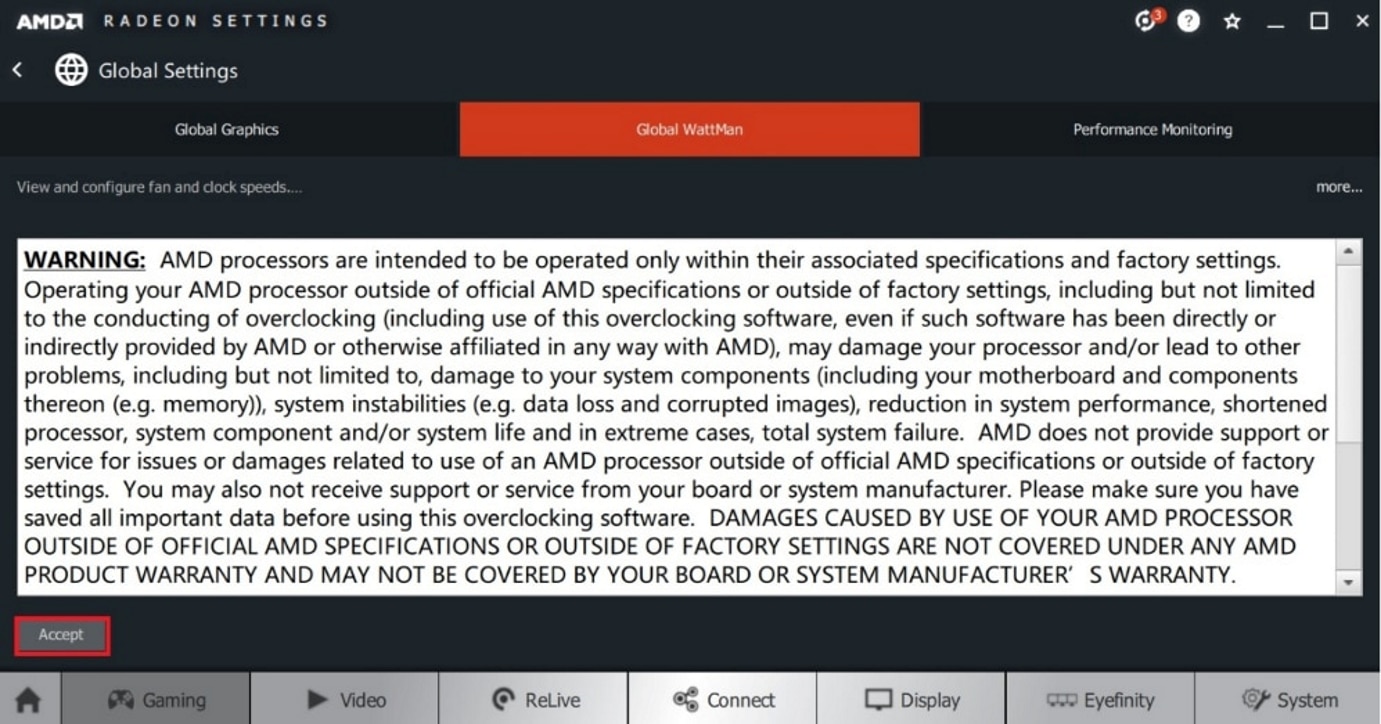Open the System section
Screen dimensions: 1381x724
point(1288,699)
